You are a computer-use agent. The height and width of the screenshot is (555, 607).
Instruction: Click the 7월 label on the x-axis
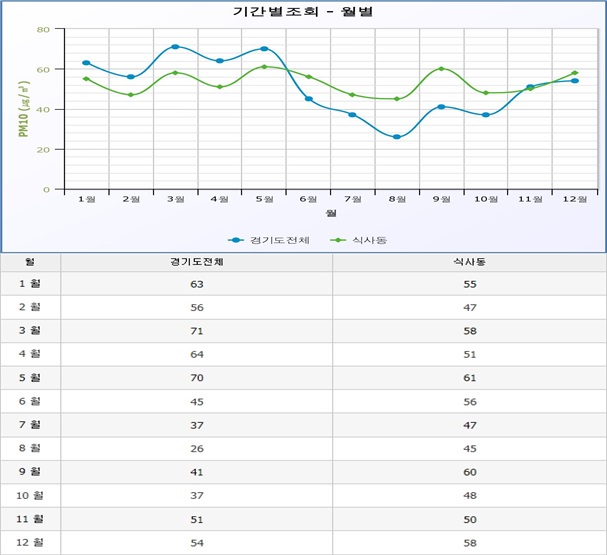[353, 199]
